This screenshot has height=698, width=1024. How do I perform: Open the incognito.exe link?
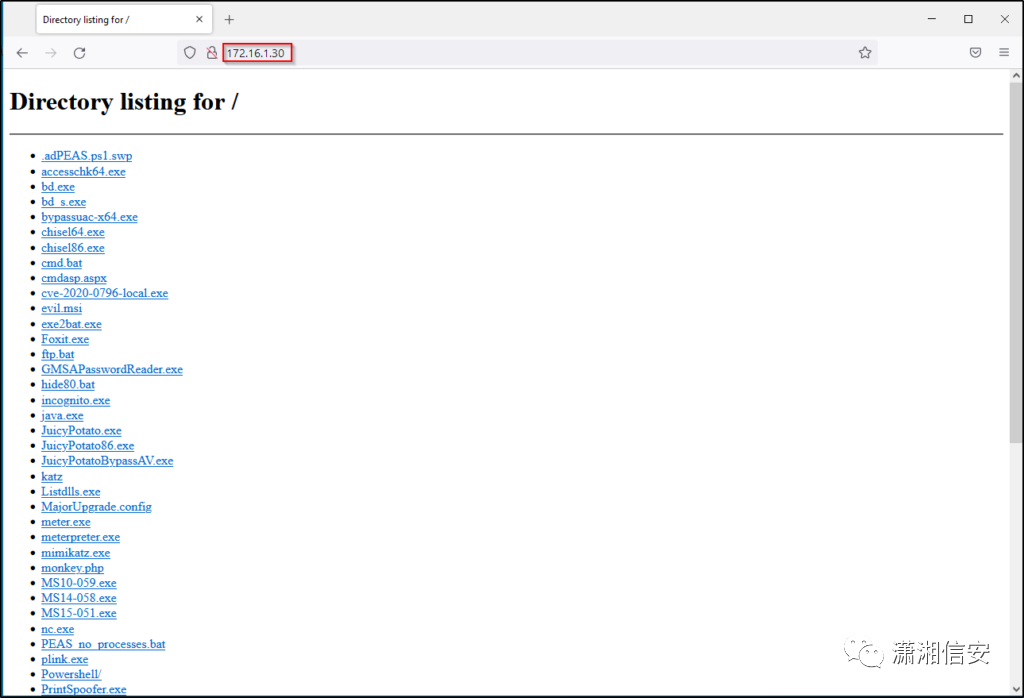pos(75,400)
